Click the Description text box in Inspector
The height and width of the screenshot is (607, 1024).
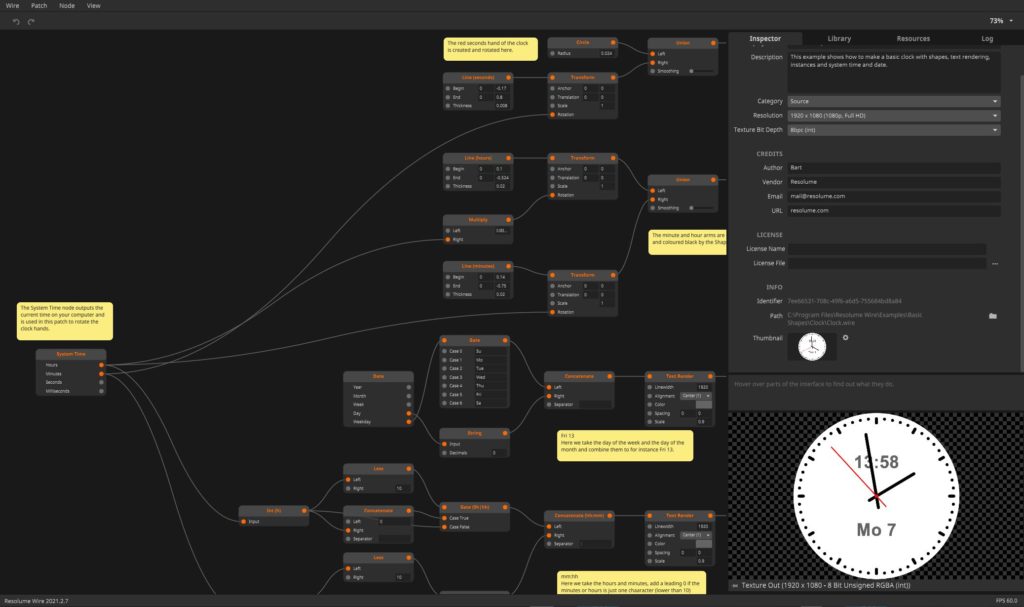(893, 71)
